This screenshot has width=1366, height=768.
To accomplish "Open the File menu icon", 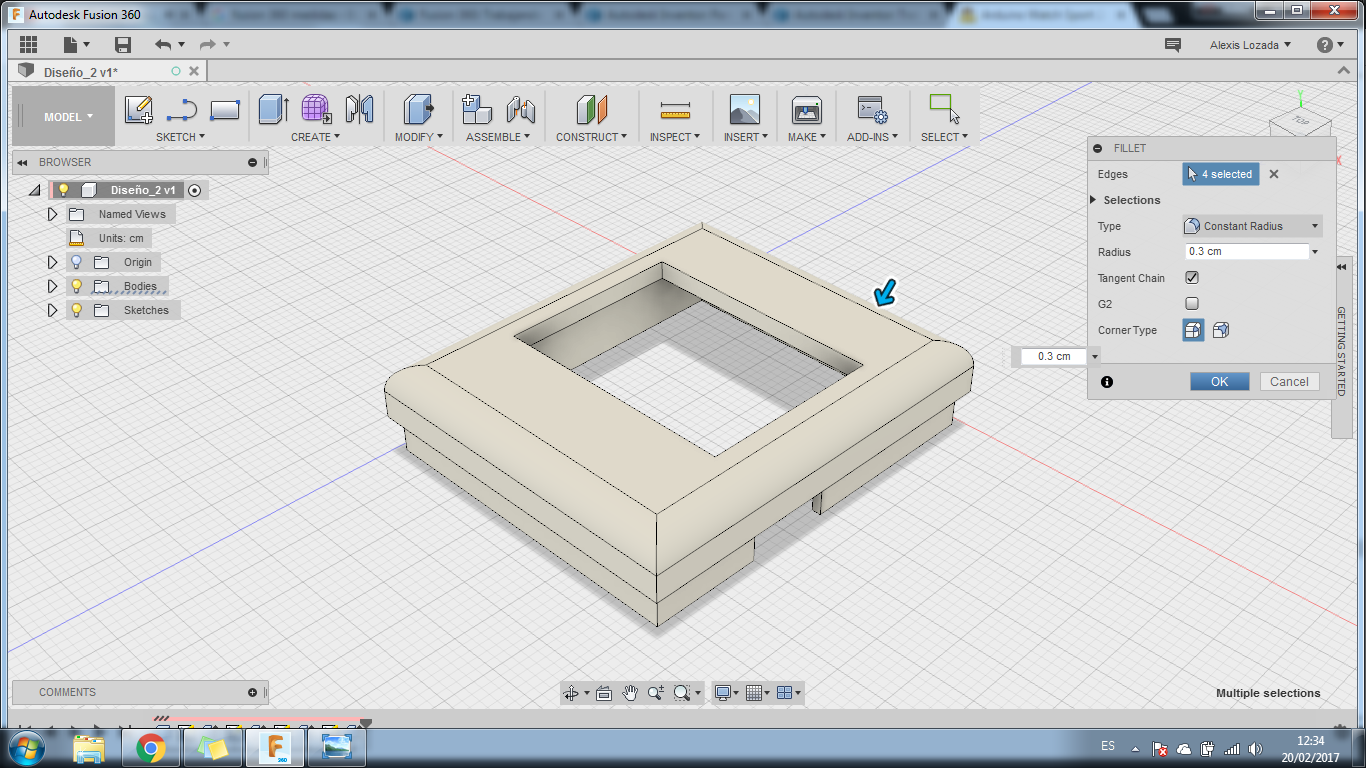I will (x=75, y=45).
